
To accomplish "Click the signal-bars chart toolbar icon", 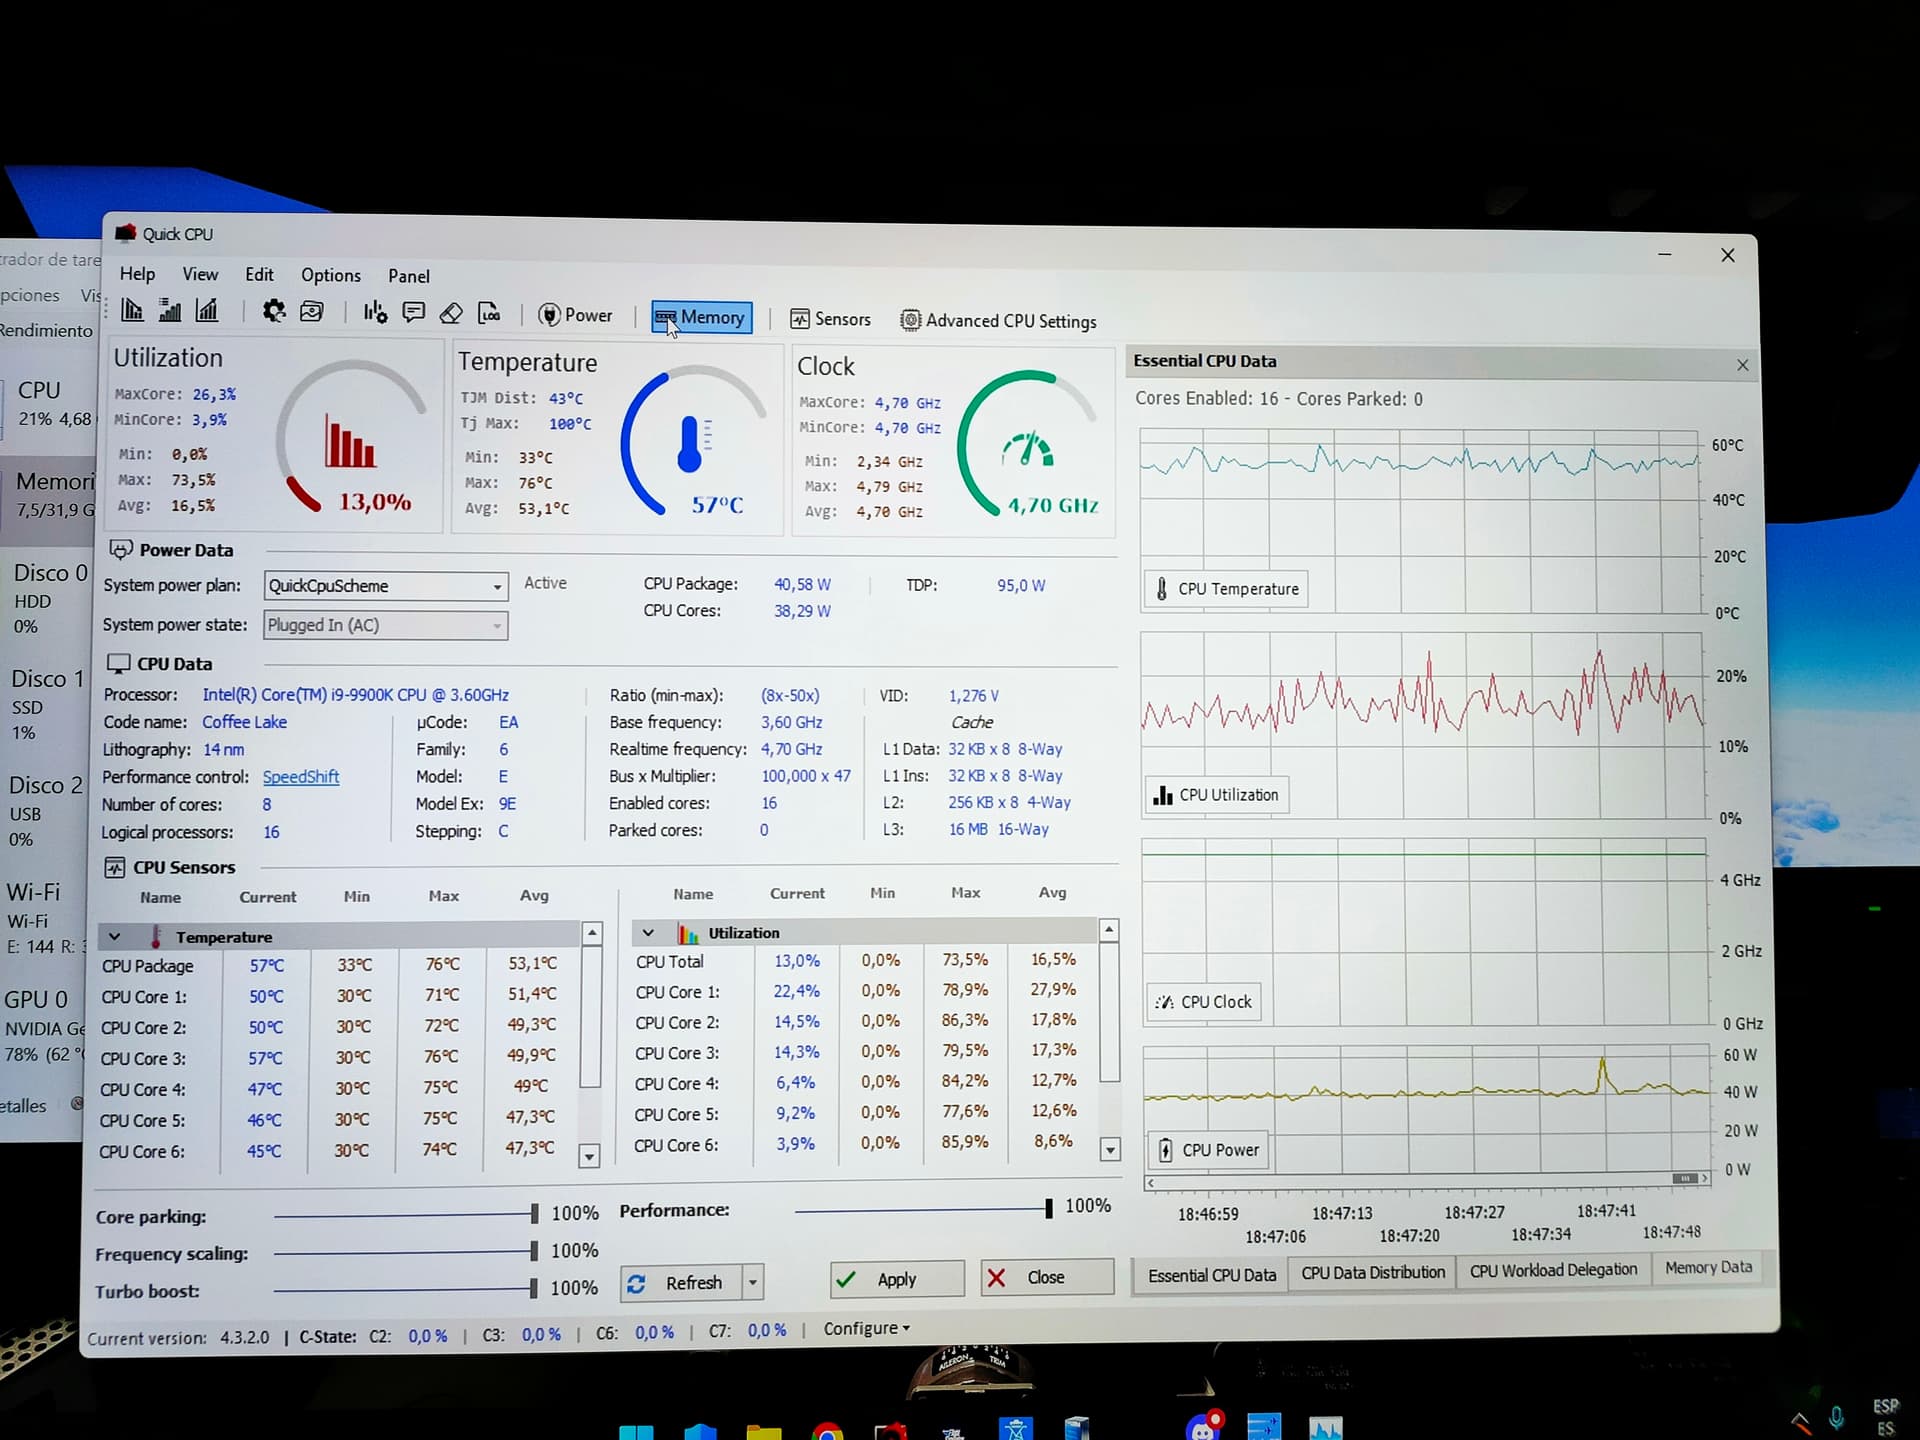I will point(170,311).
